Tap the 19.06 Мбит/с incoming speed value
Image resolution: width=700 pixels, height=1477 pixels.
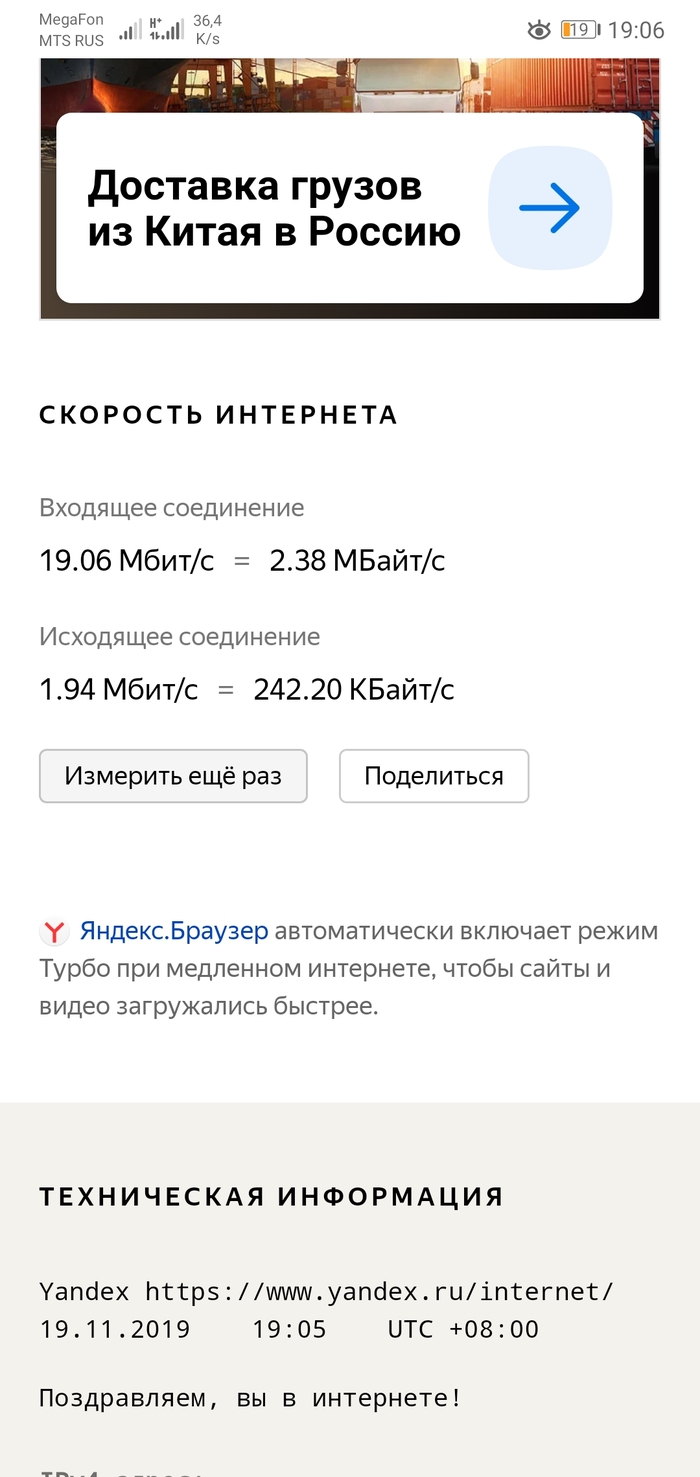pos(126,560)
